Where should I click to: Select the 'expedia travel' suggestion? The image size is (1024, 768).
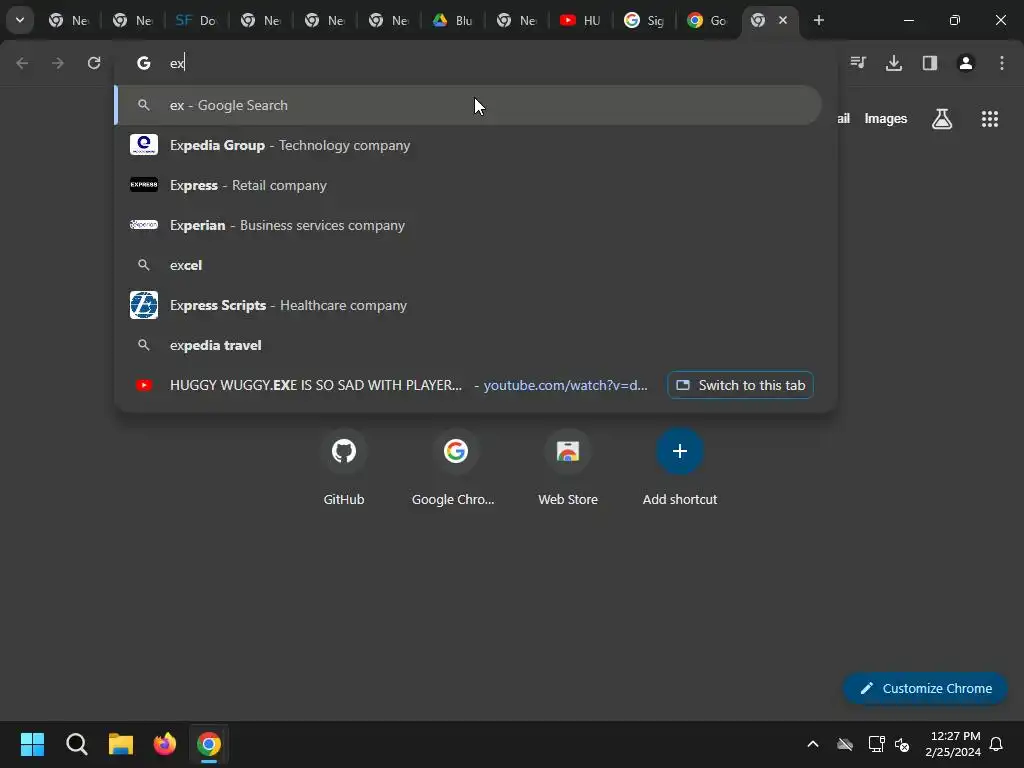(468, 345)
